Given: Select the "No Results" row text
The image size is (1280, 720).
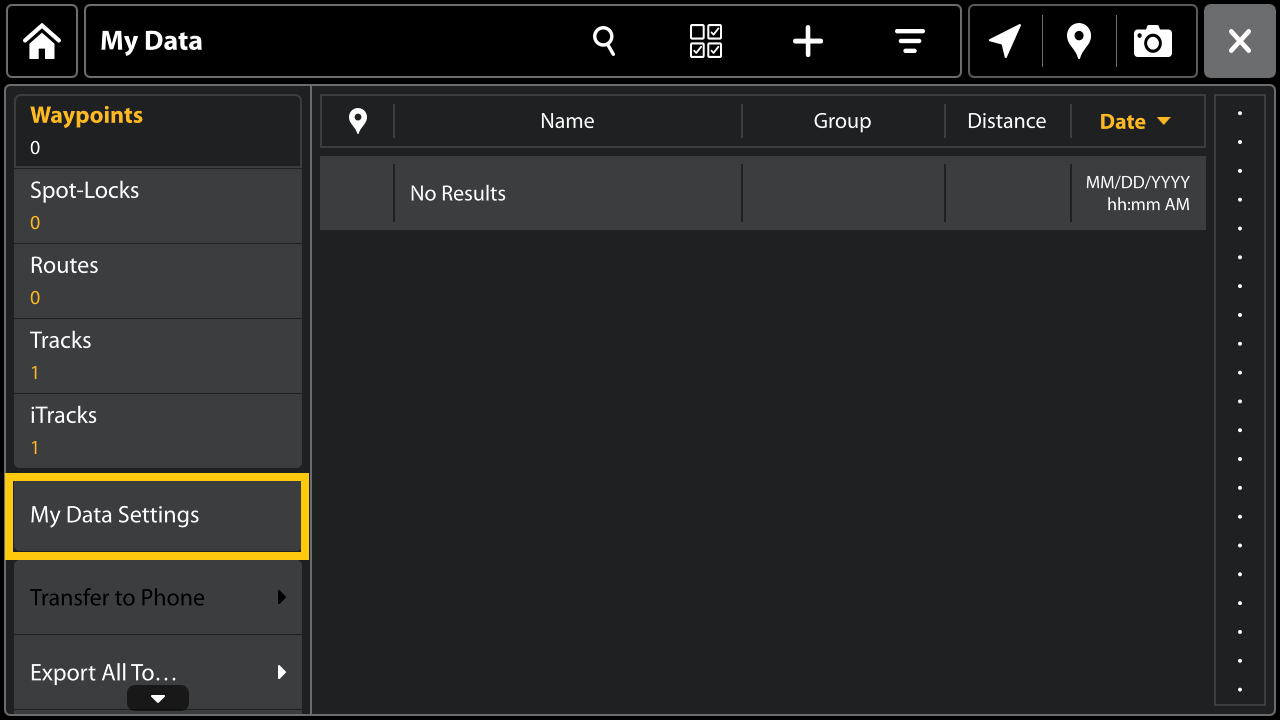Looking at the screenshot, I should 458,194.
